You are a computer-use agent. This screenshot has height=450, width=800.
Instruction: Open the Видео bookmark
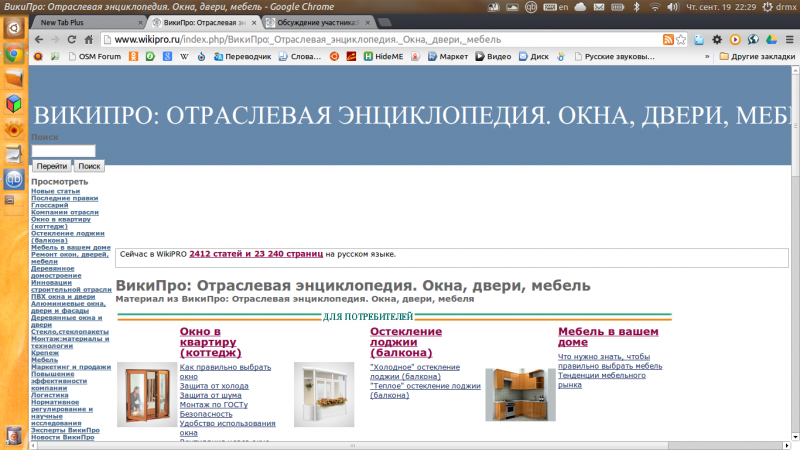coord(493,57)
